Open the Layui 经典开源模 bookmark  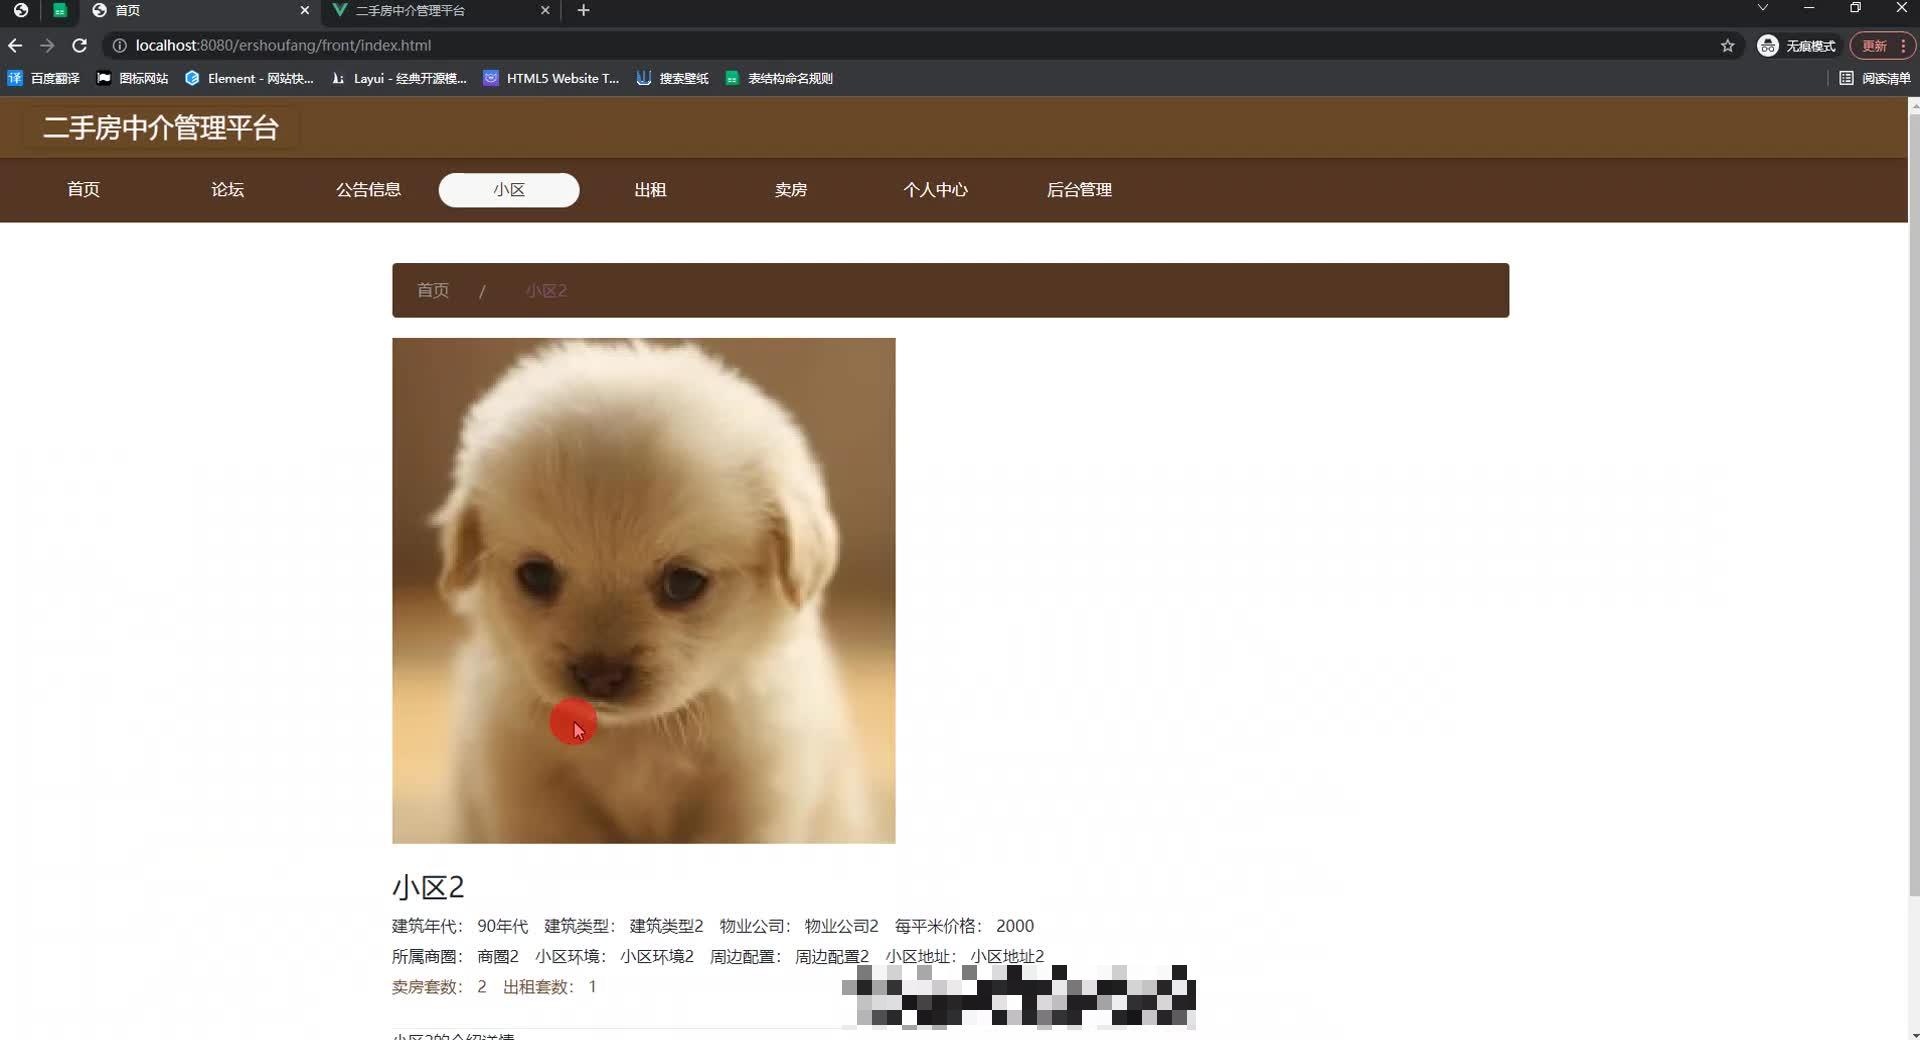(397, 78)
